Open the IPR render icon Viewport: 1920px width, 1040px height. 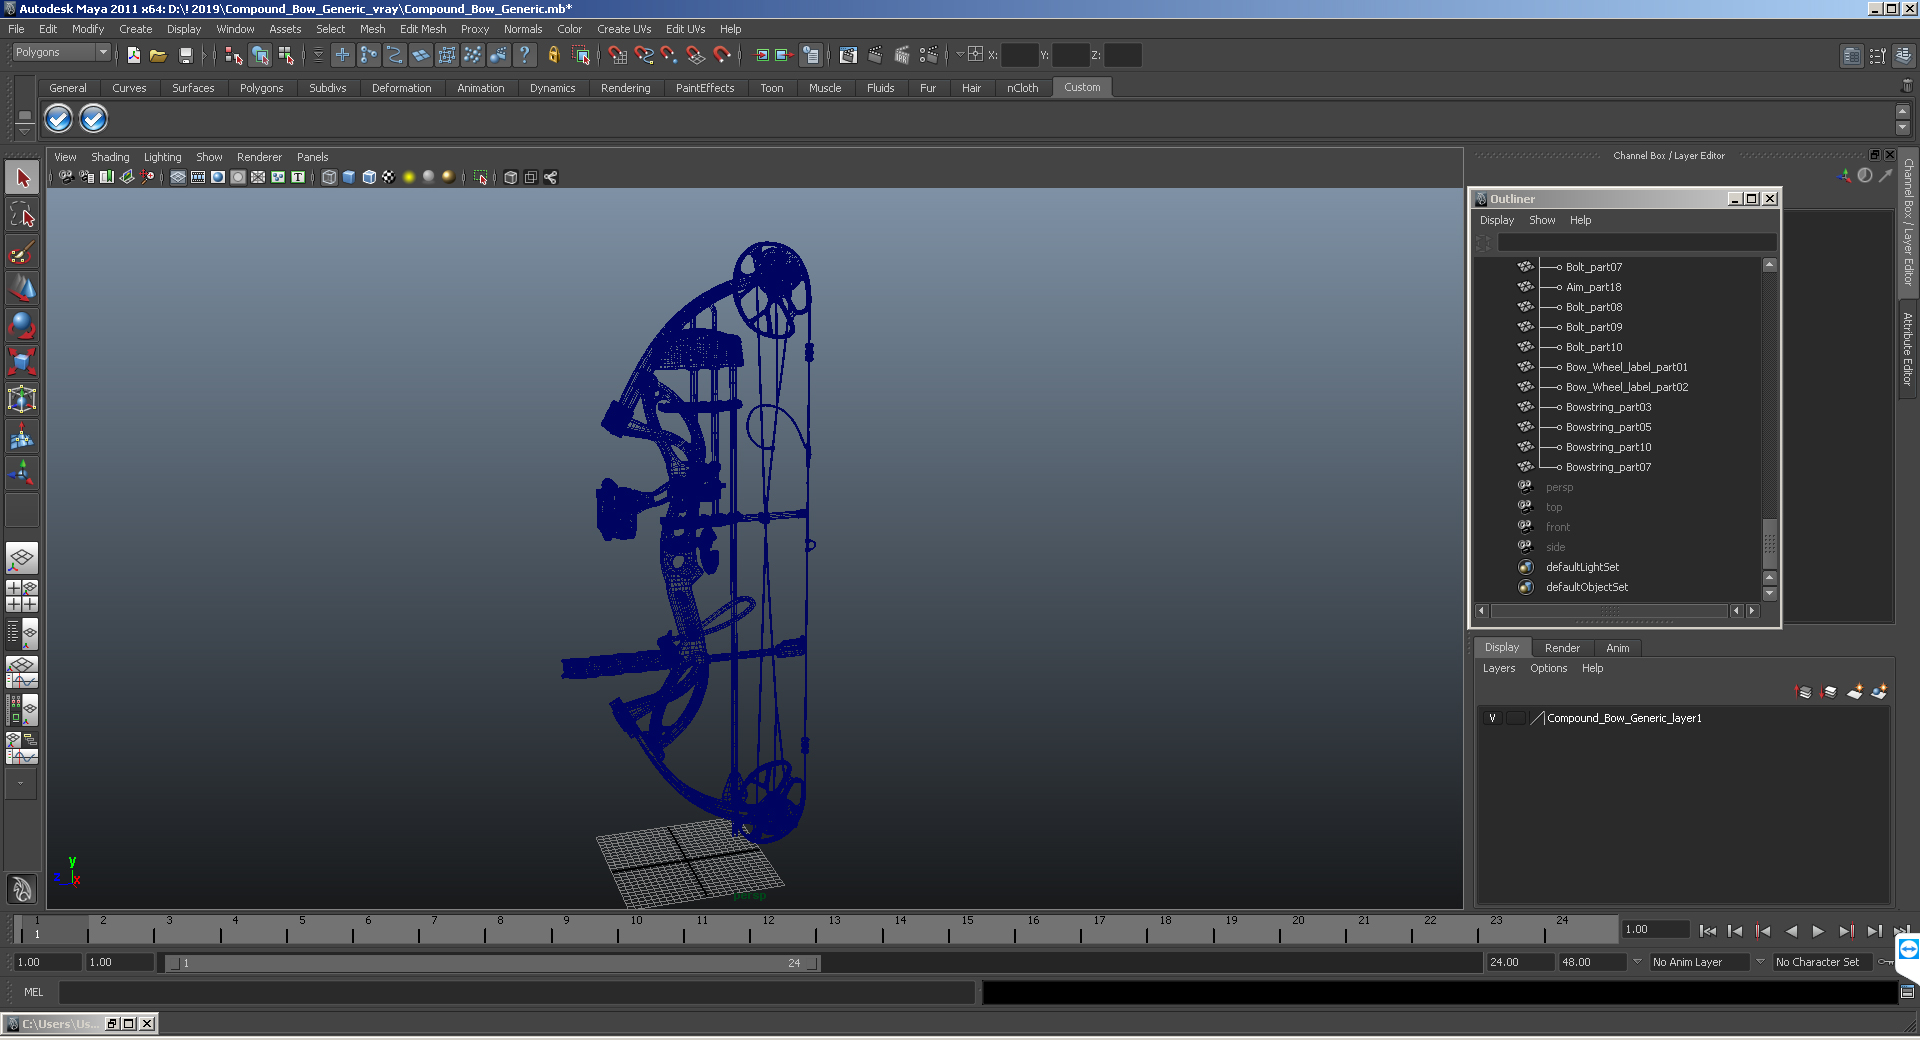pyautogui.click(x=902, y=55)
